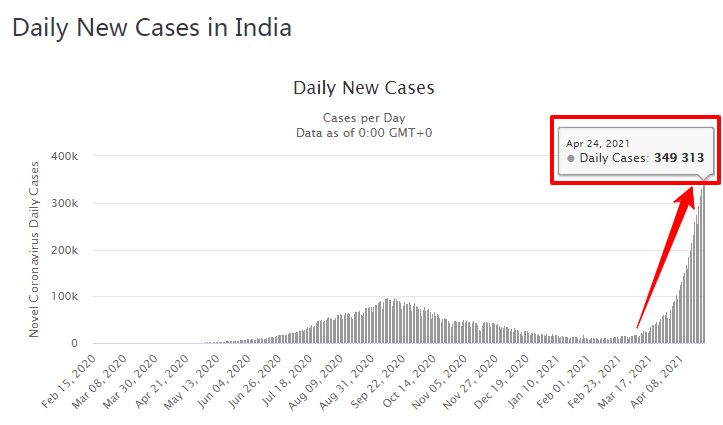Click the 'Daily New Cases' chart title
The image size is (723, 425).
363,88
